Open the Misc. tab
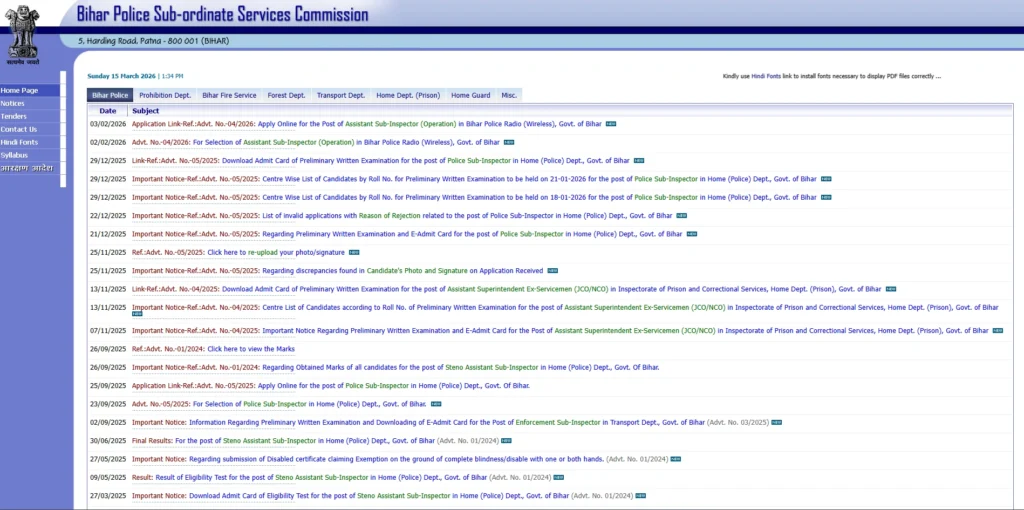The width and height of the screenshot is (1024, 510). tap(509, 95)
